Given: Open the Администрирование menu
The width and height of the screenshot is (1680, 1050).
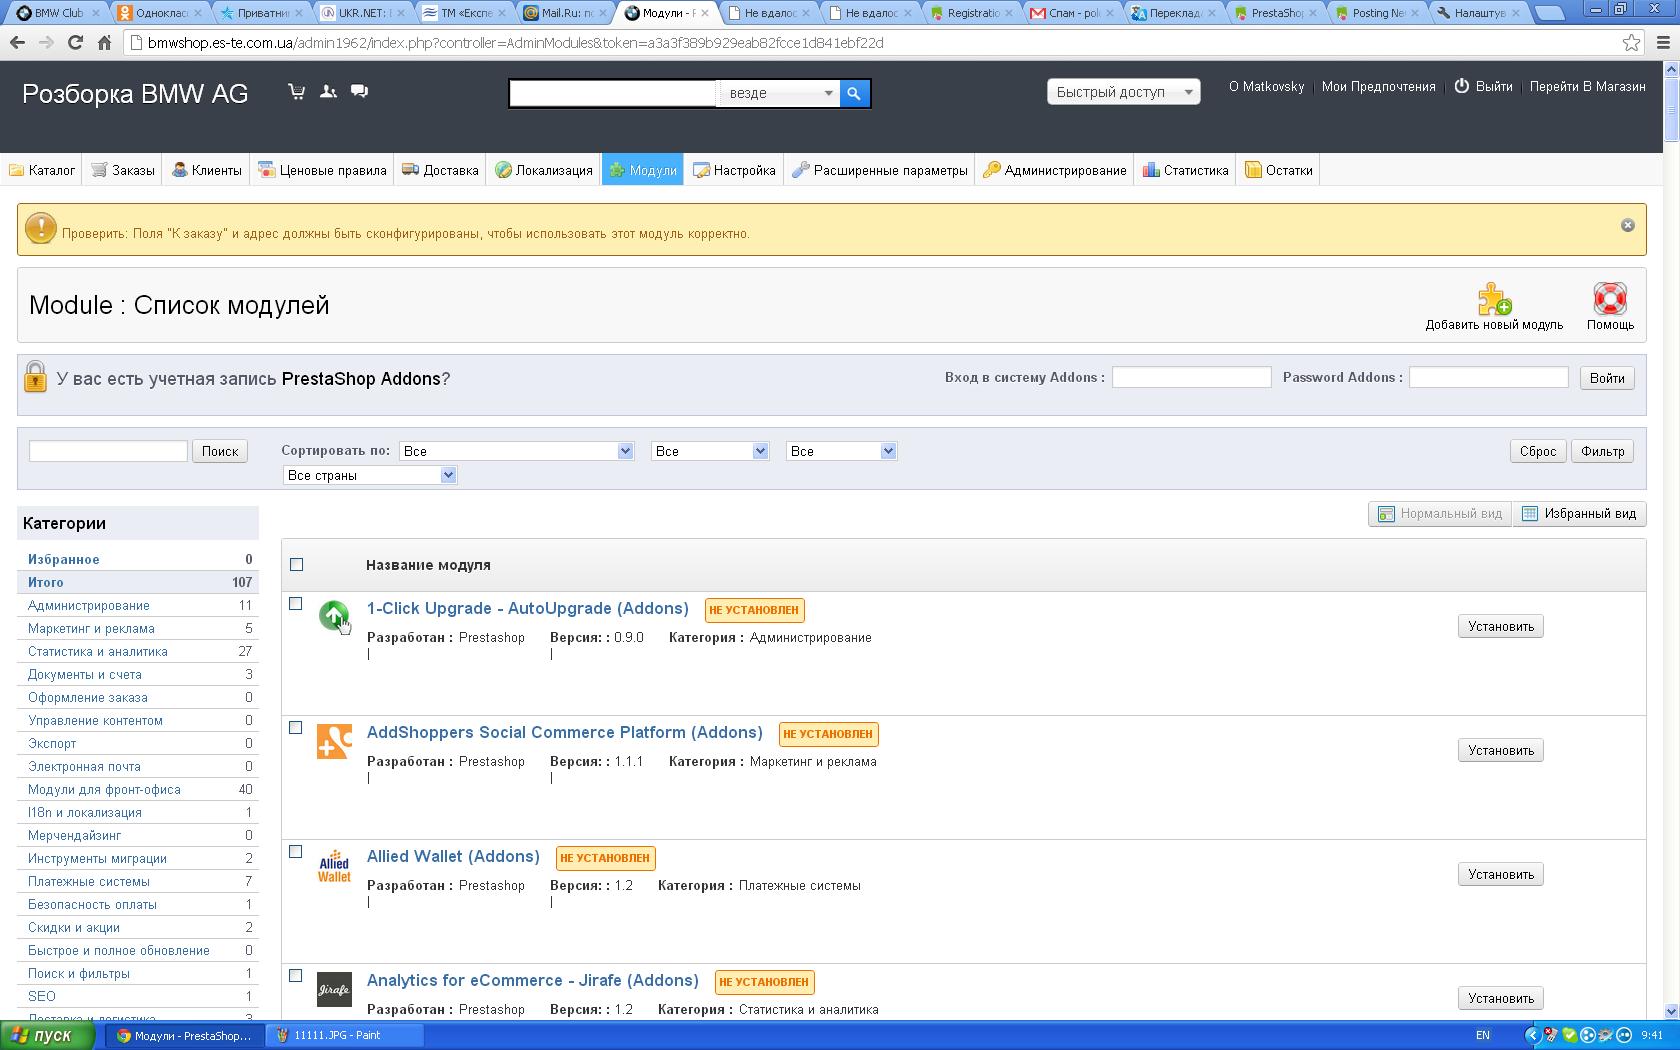Looking at the screenshot, I should click(1055, 170).
